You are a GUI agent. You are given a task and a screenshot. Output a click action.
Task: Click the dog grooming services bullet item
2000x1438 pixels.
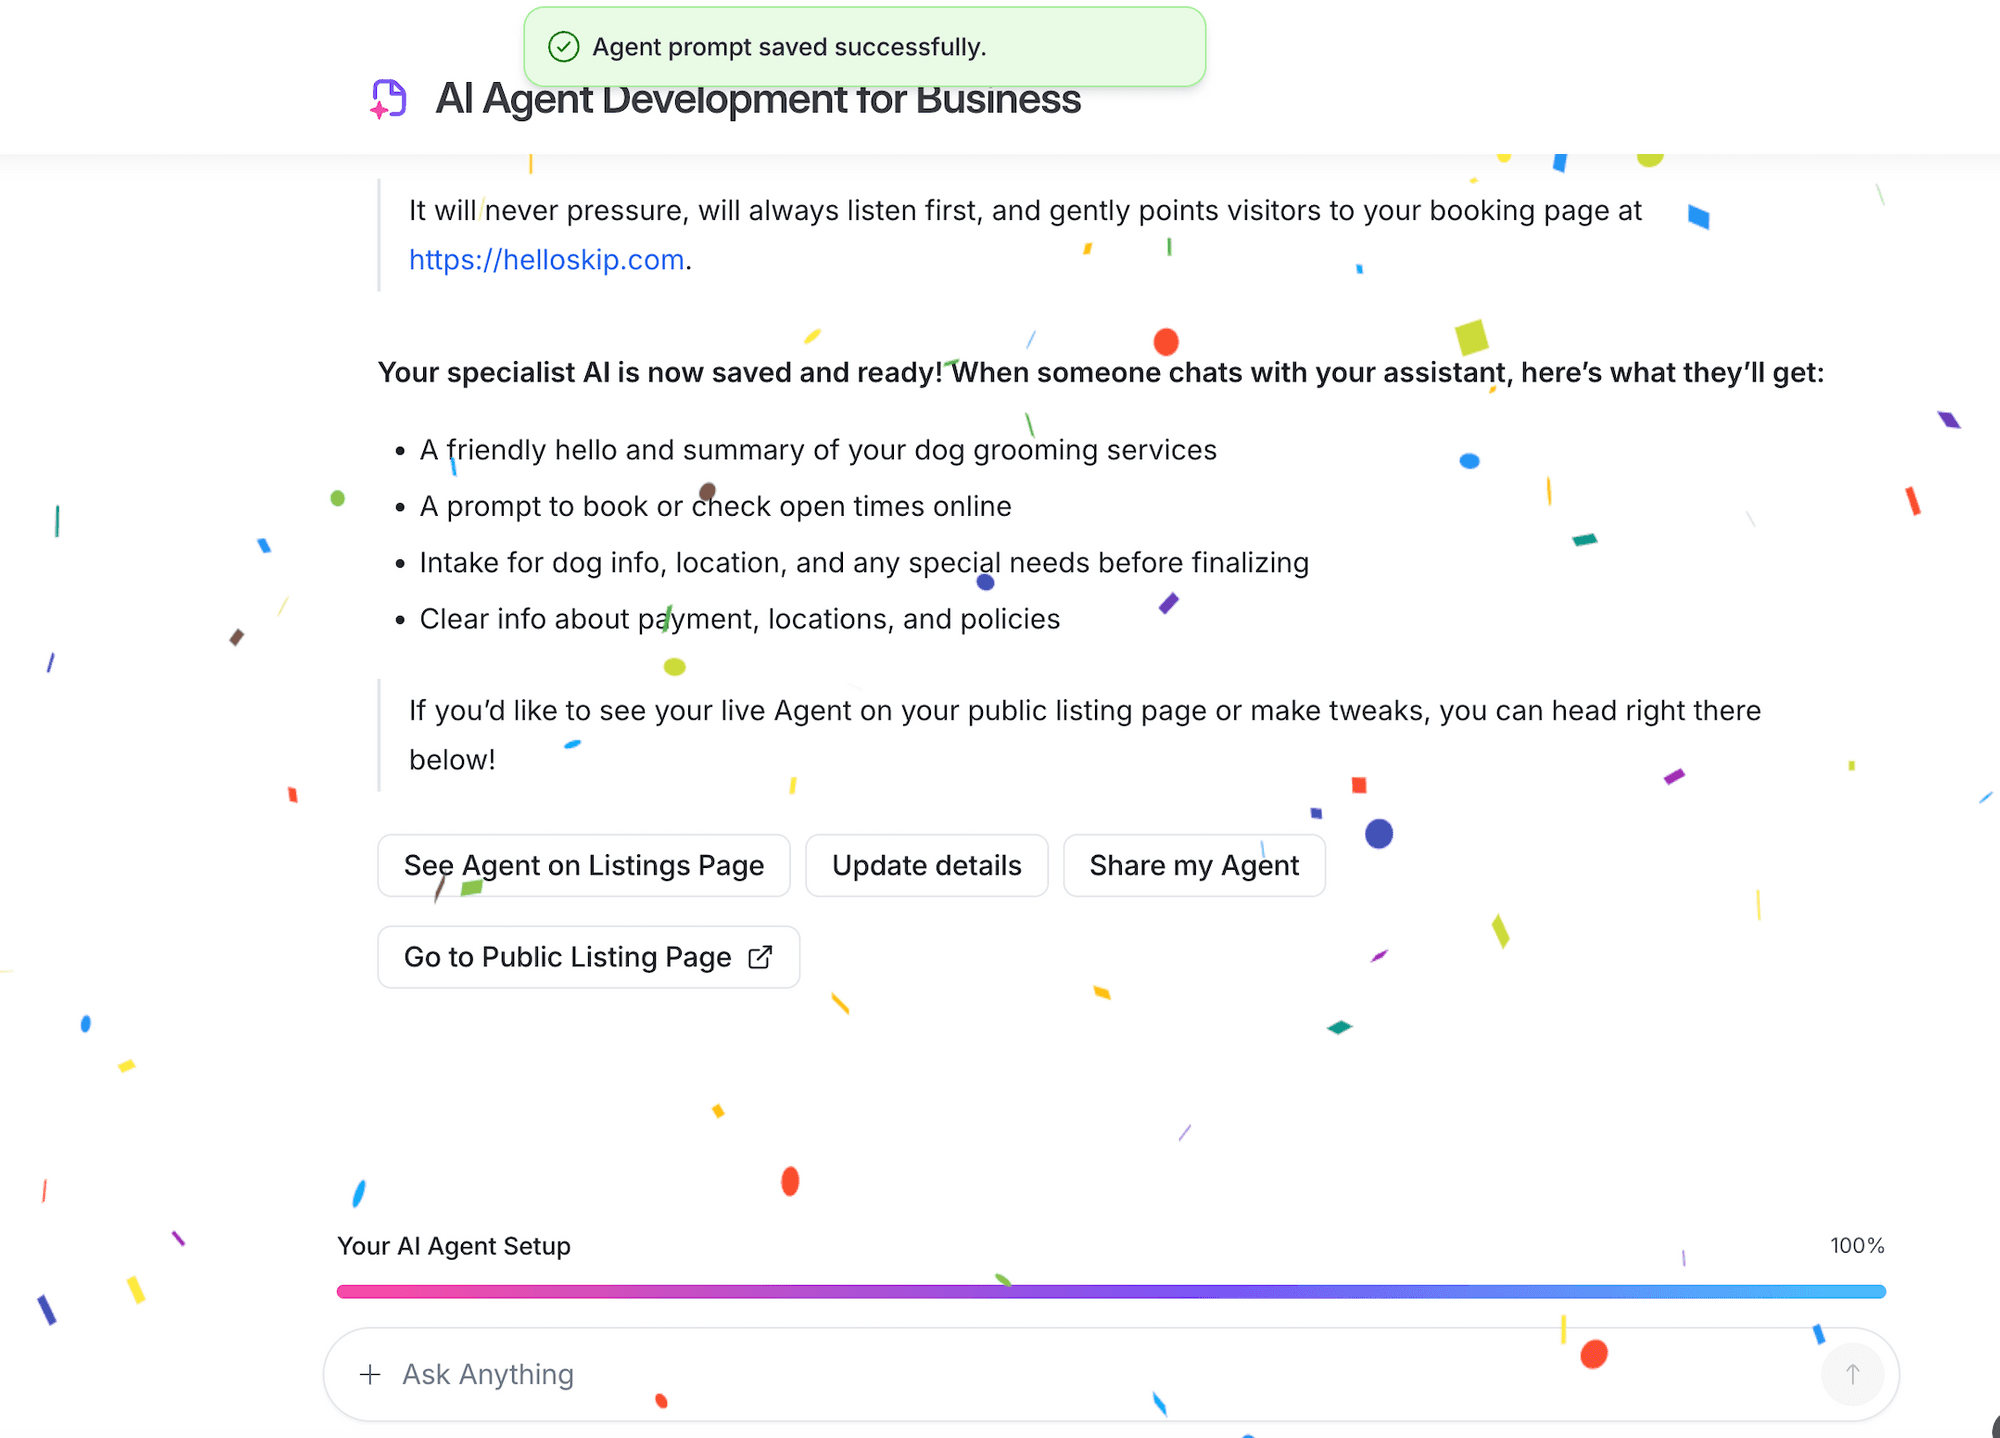tap(818, 450)
